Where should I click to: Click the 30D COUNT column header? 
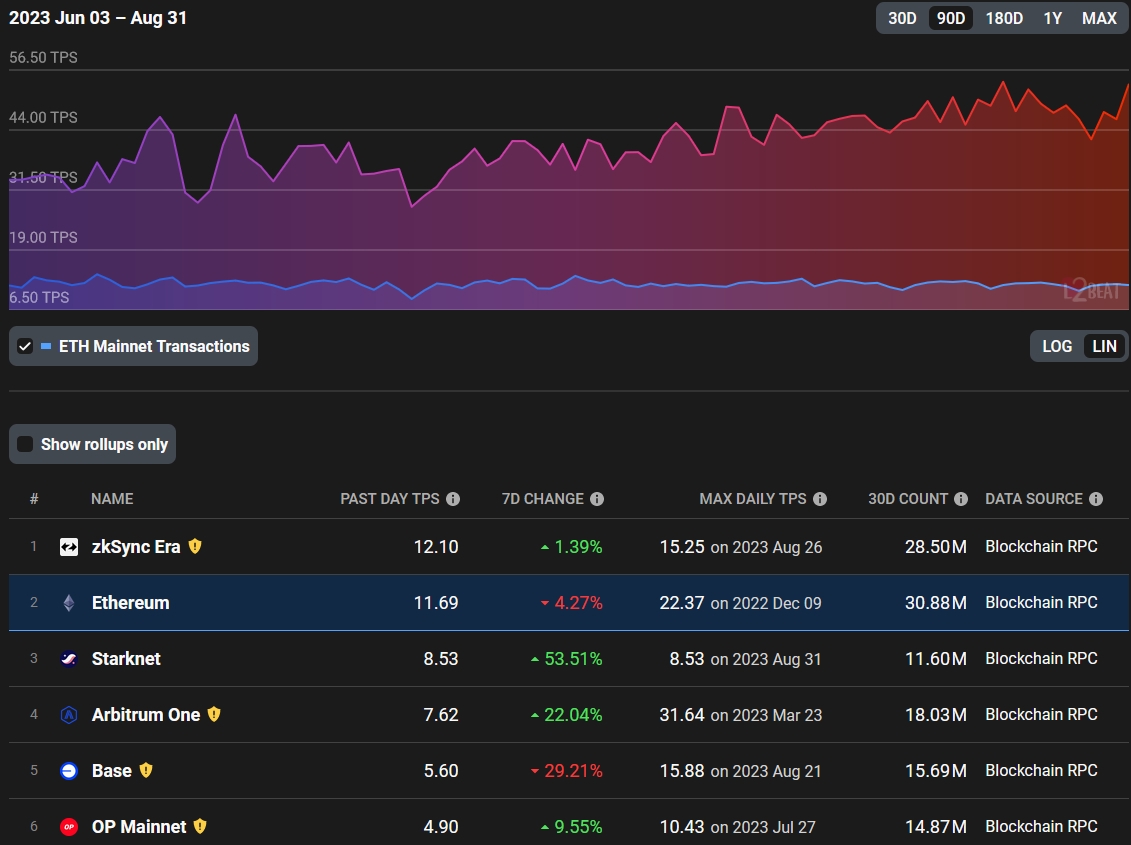click(x=907, y=499)
